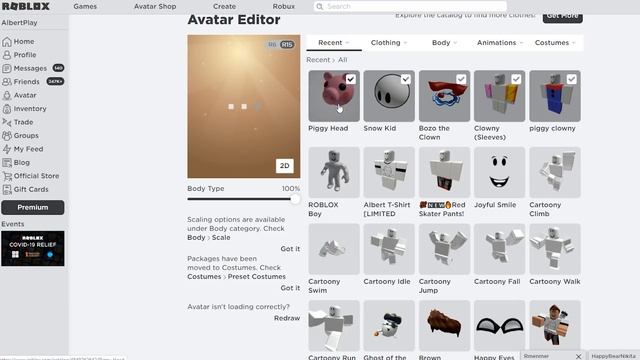The width and height of the screenshot is (640, 360).
Task: Toggle the 2D avatar view
Action: click(284, 166)
